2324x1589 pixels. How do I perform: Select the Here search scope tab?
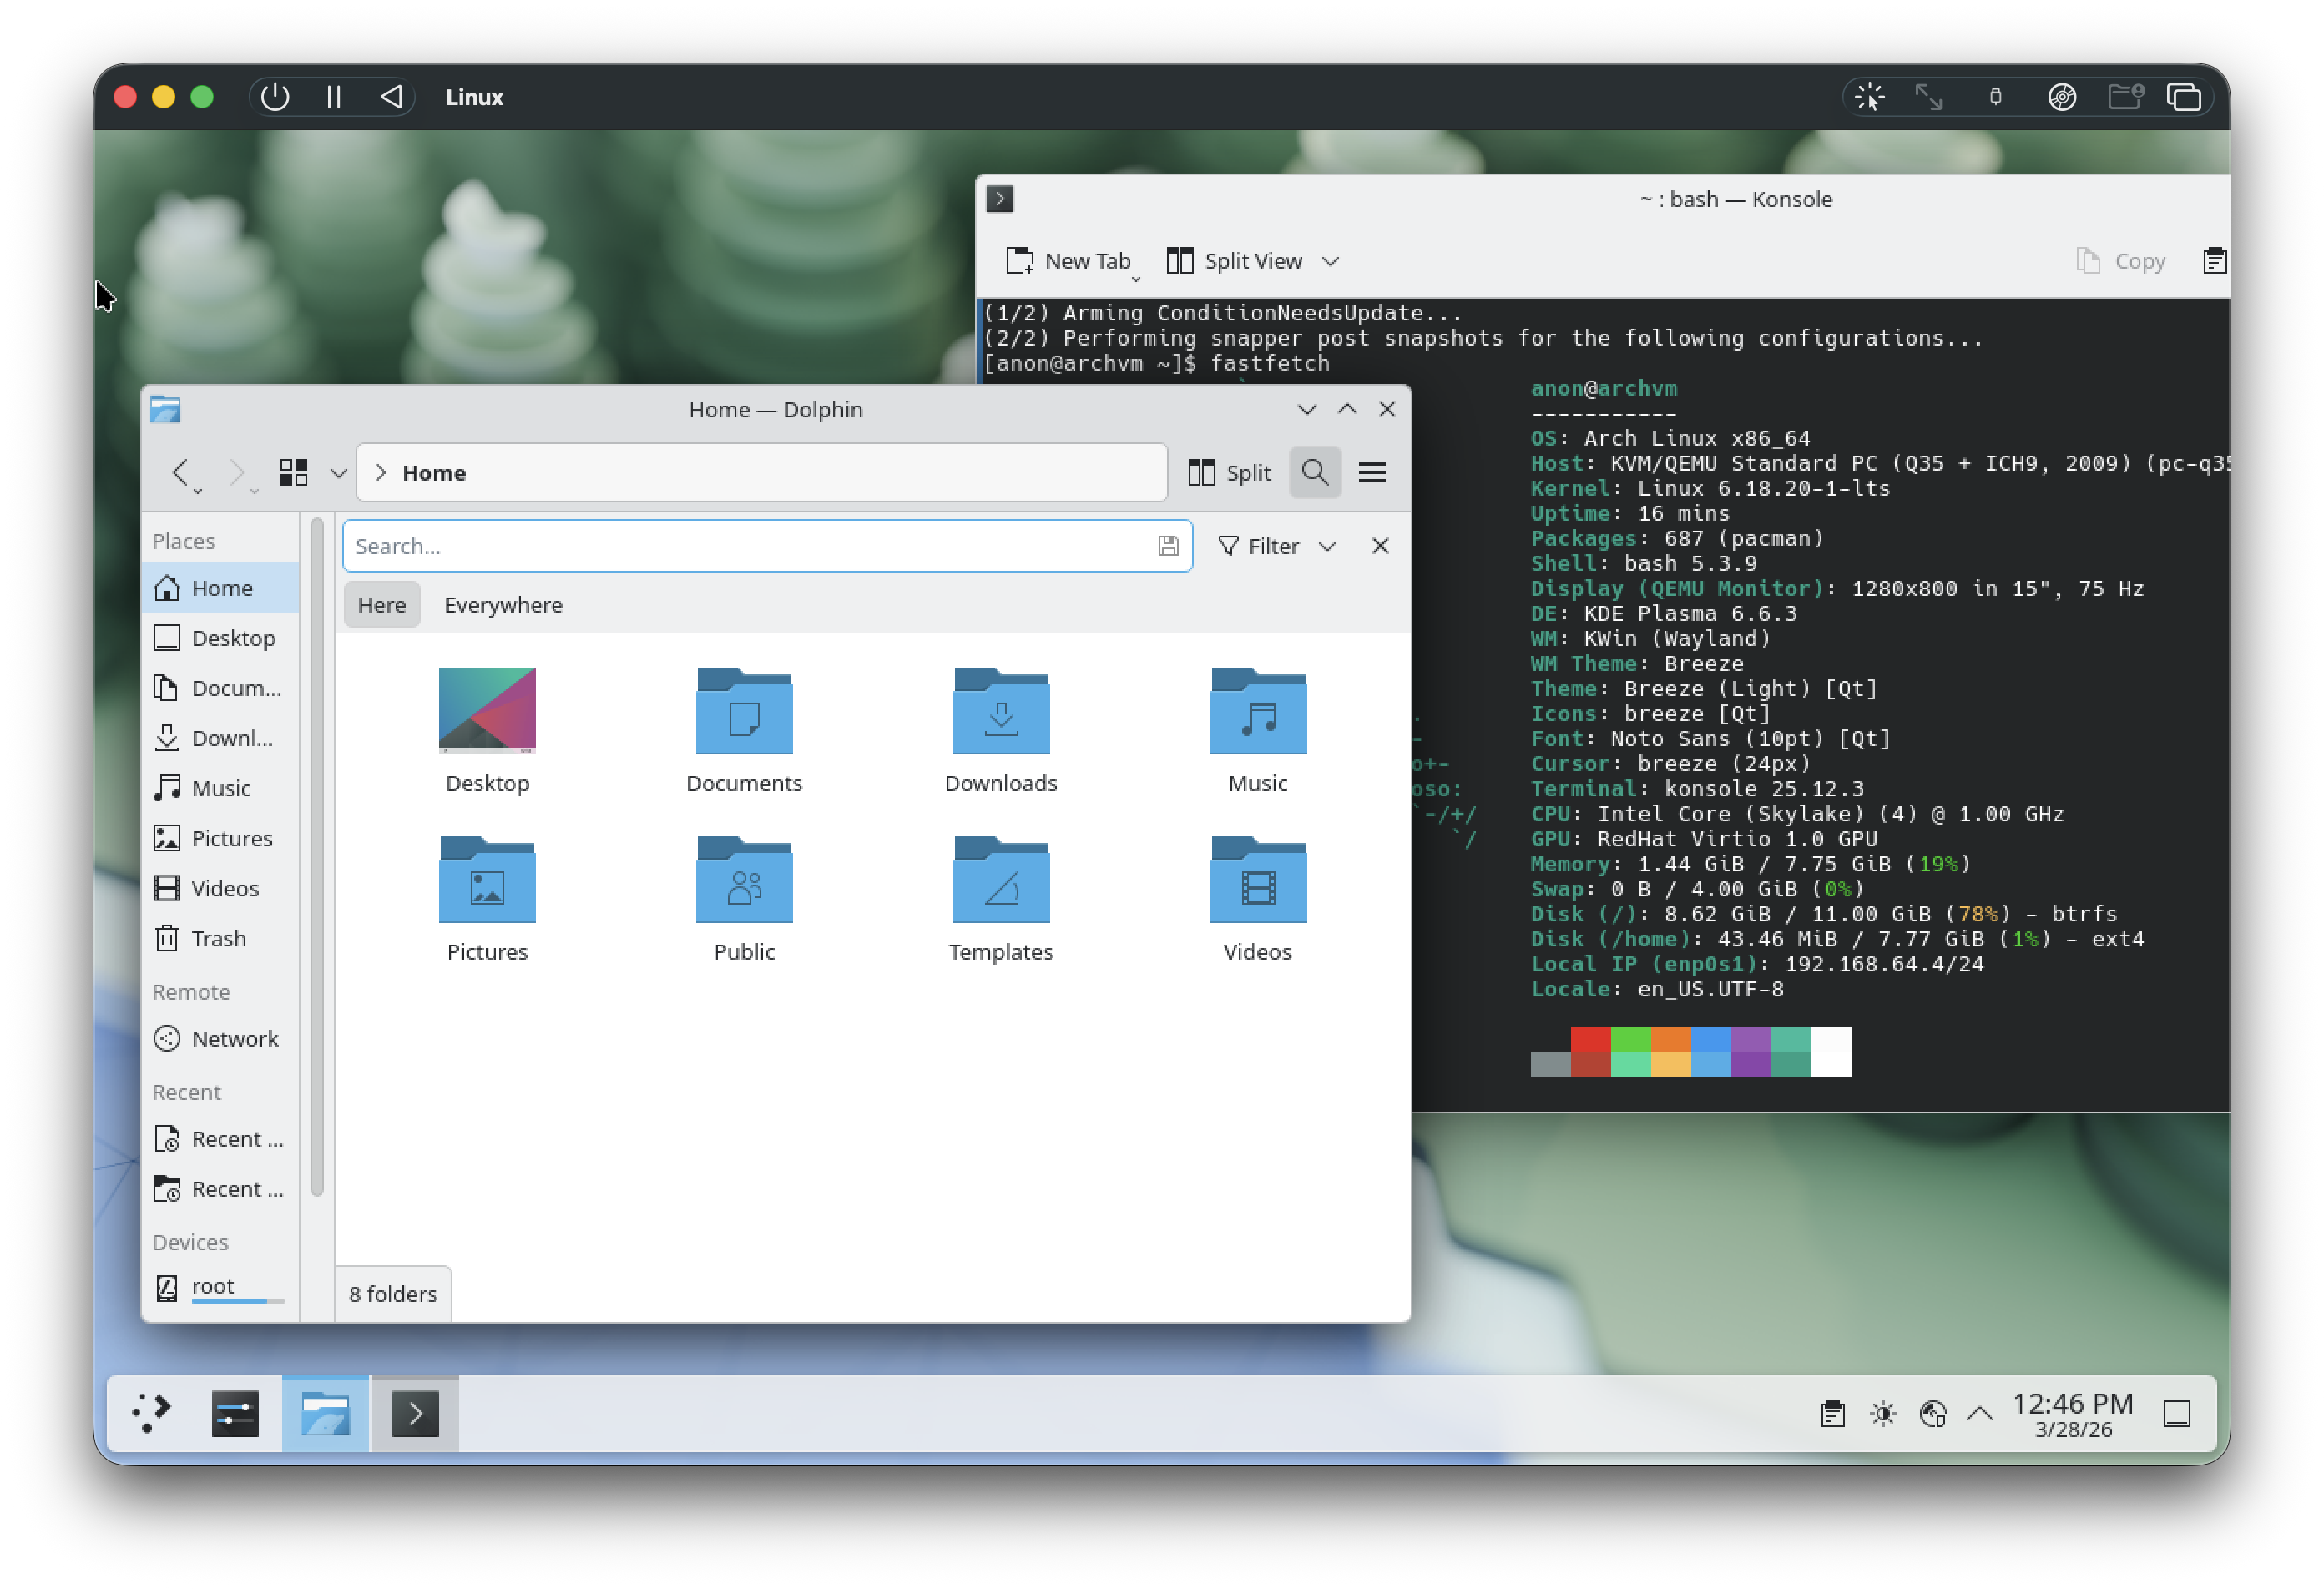[x=381, y=605]
